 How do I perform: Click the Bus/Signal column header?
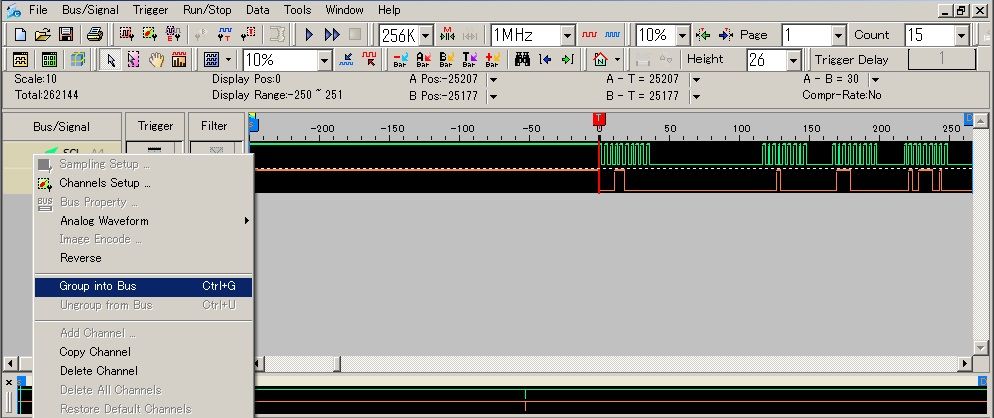coord(61,126)
